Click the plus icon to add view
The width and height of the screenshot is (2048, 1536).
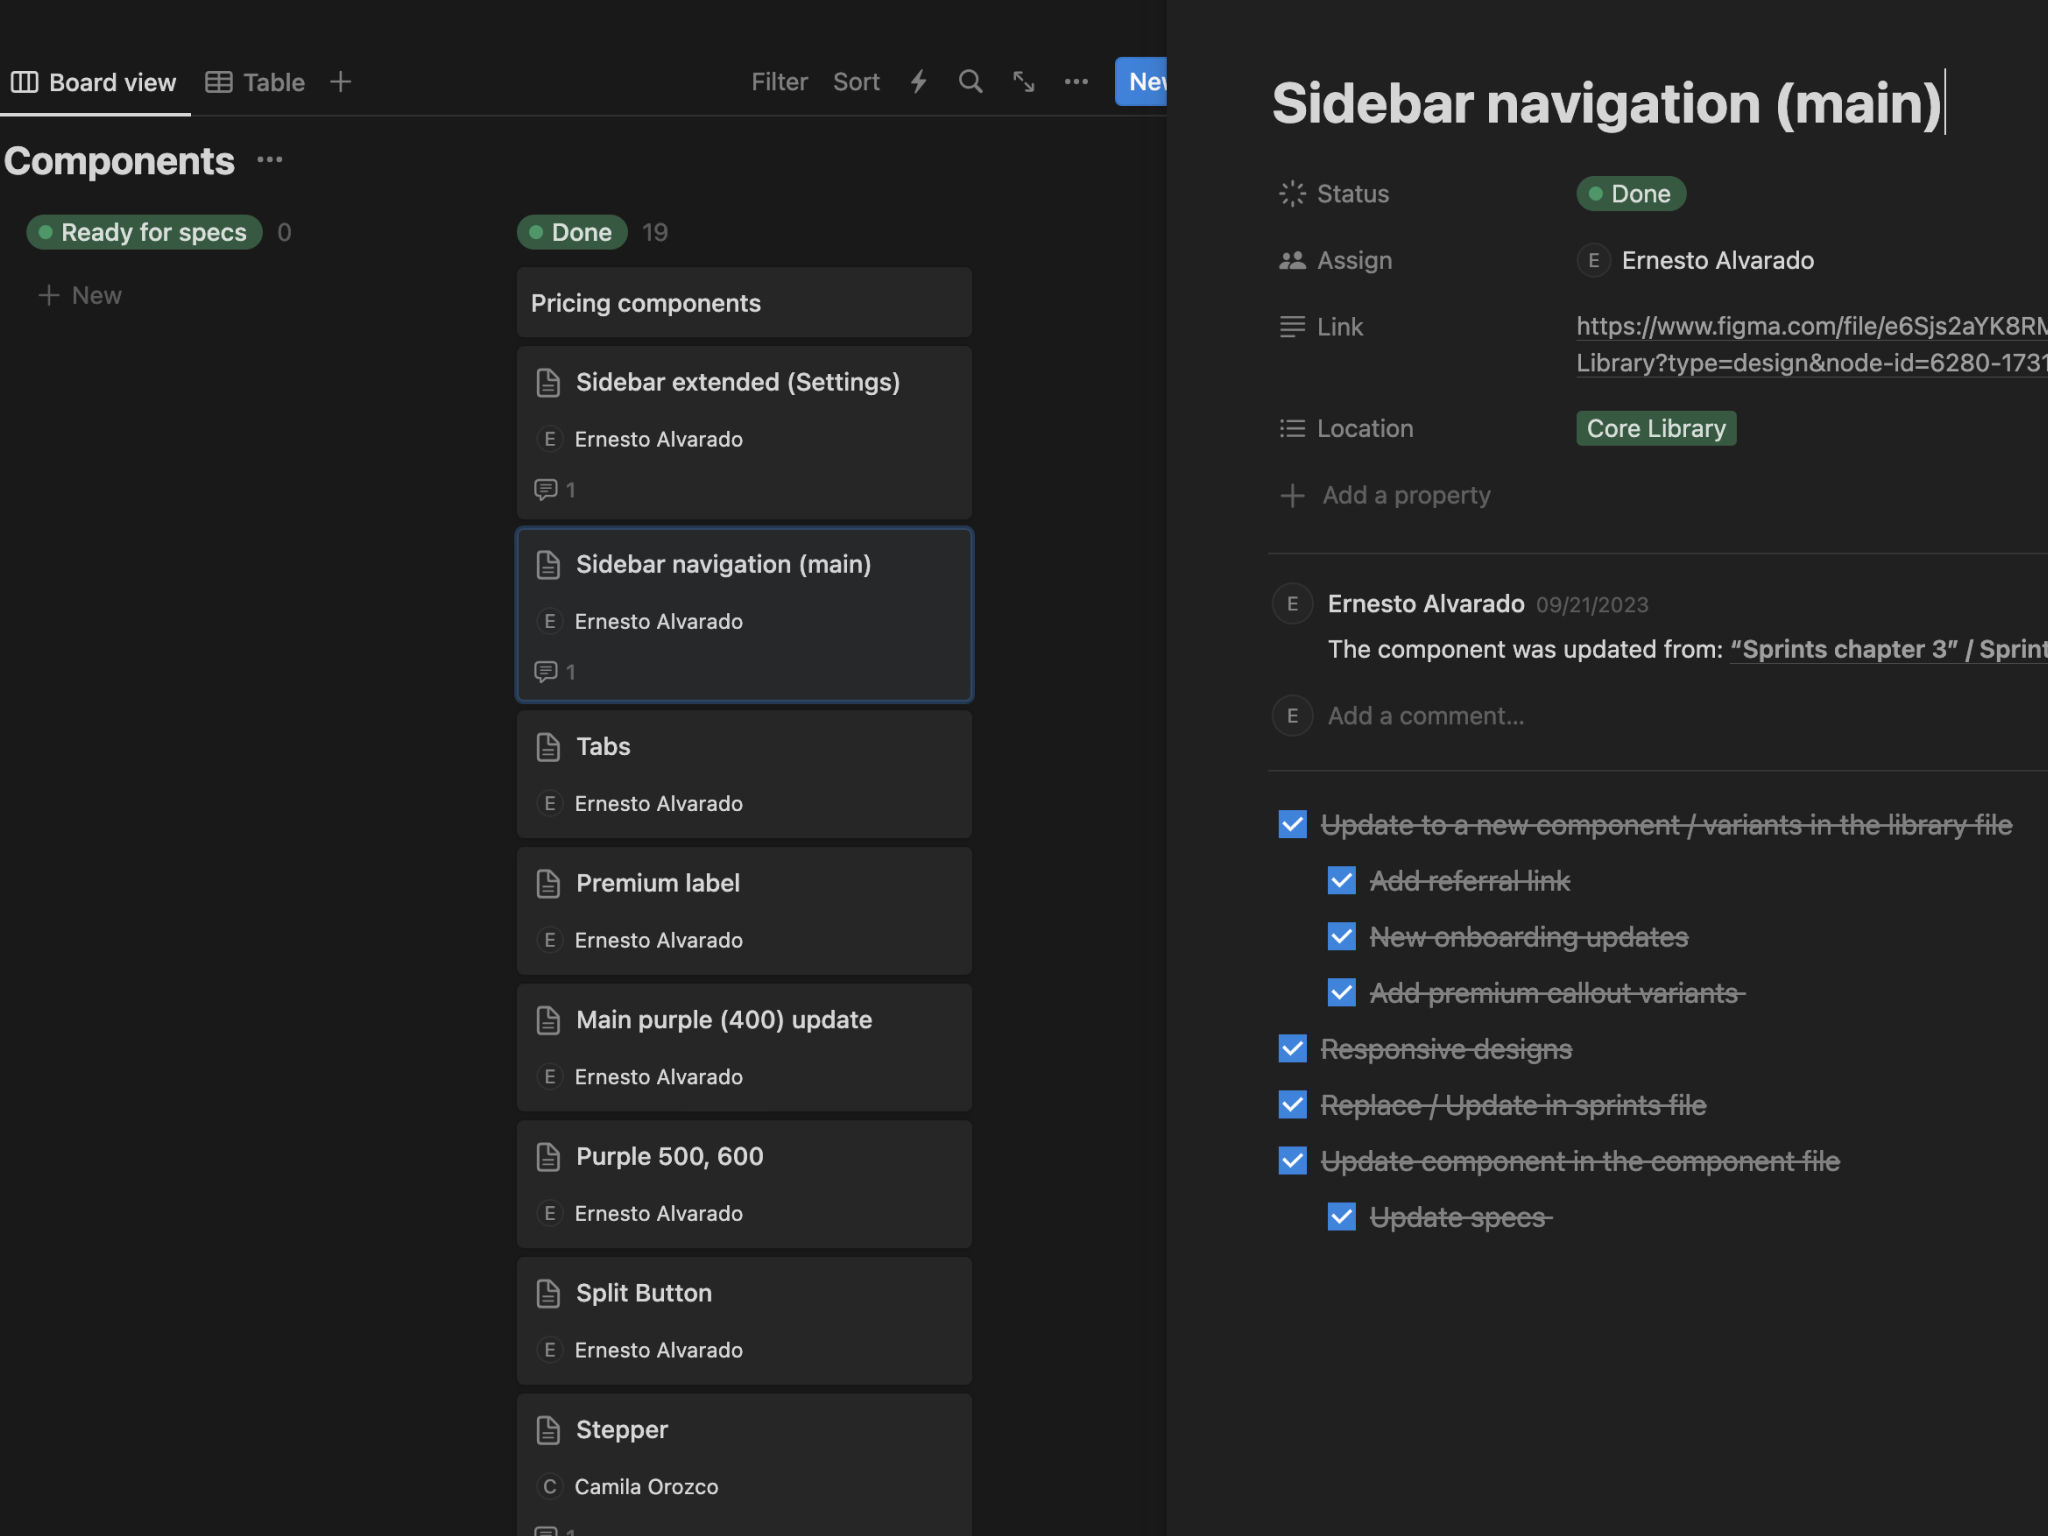(x=340, y=82)
